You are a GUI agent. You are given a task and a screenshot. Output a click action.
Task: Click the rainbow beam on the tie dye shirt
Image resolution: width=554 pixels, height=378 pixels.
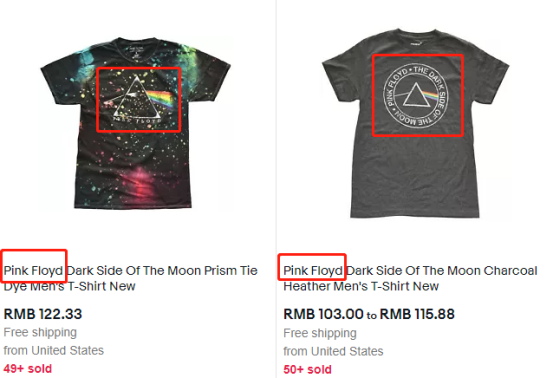pos(161,99)
